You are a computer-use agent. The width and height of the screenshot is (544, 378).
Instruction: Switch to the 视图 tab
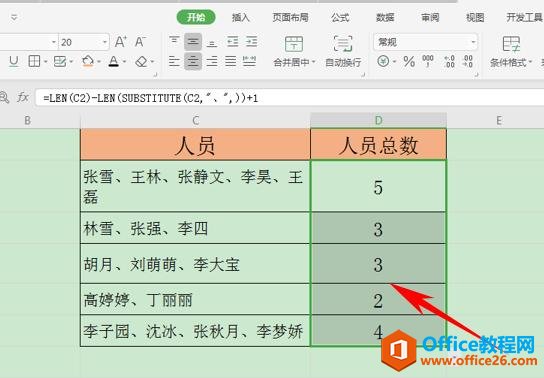[x=475, y=17]
